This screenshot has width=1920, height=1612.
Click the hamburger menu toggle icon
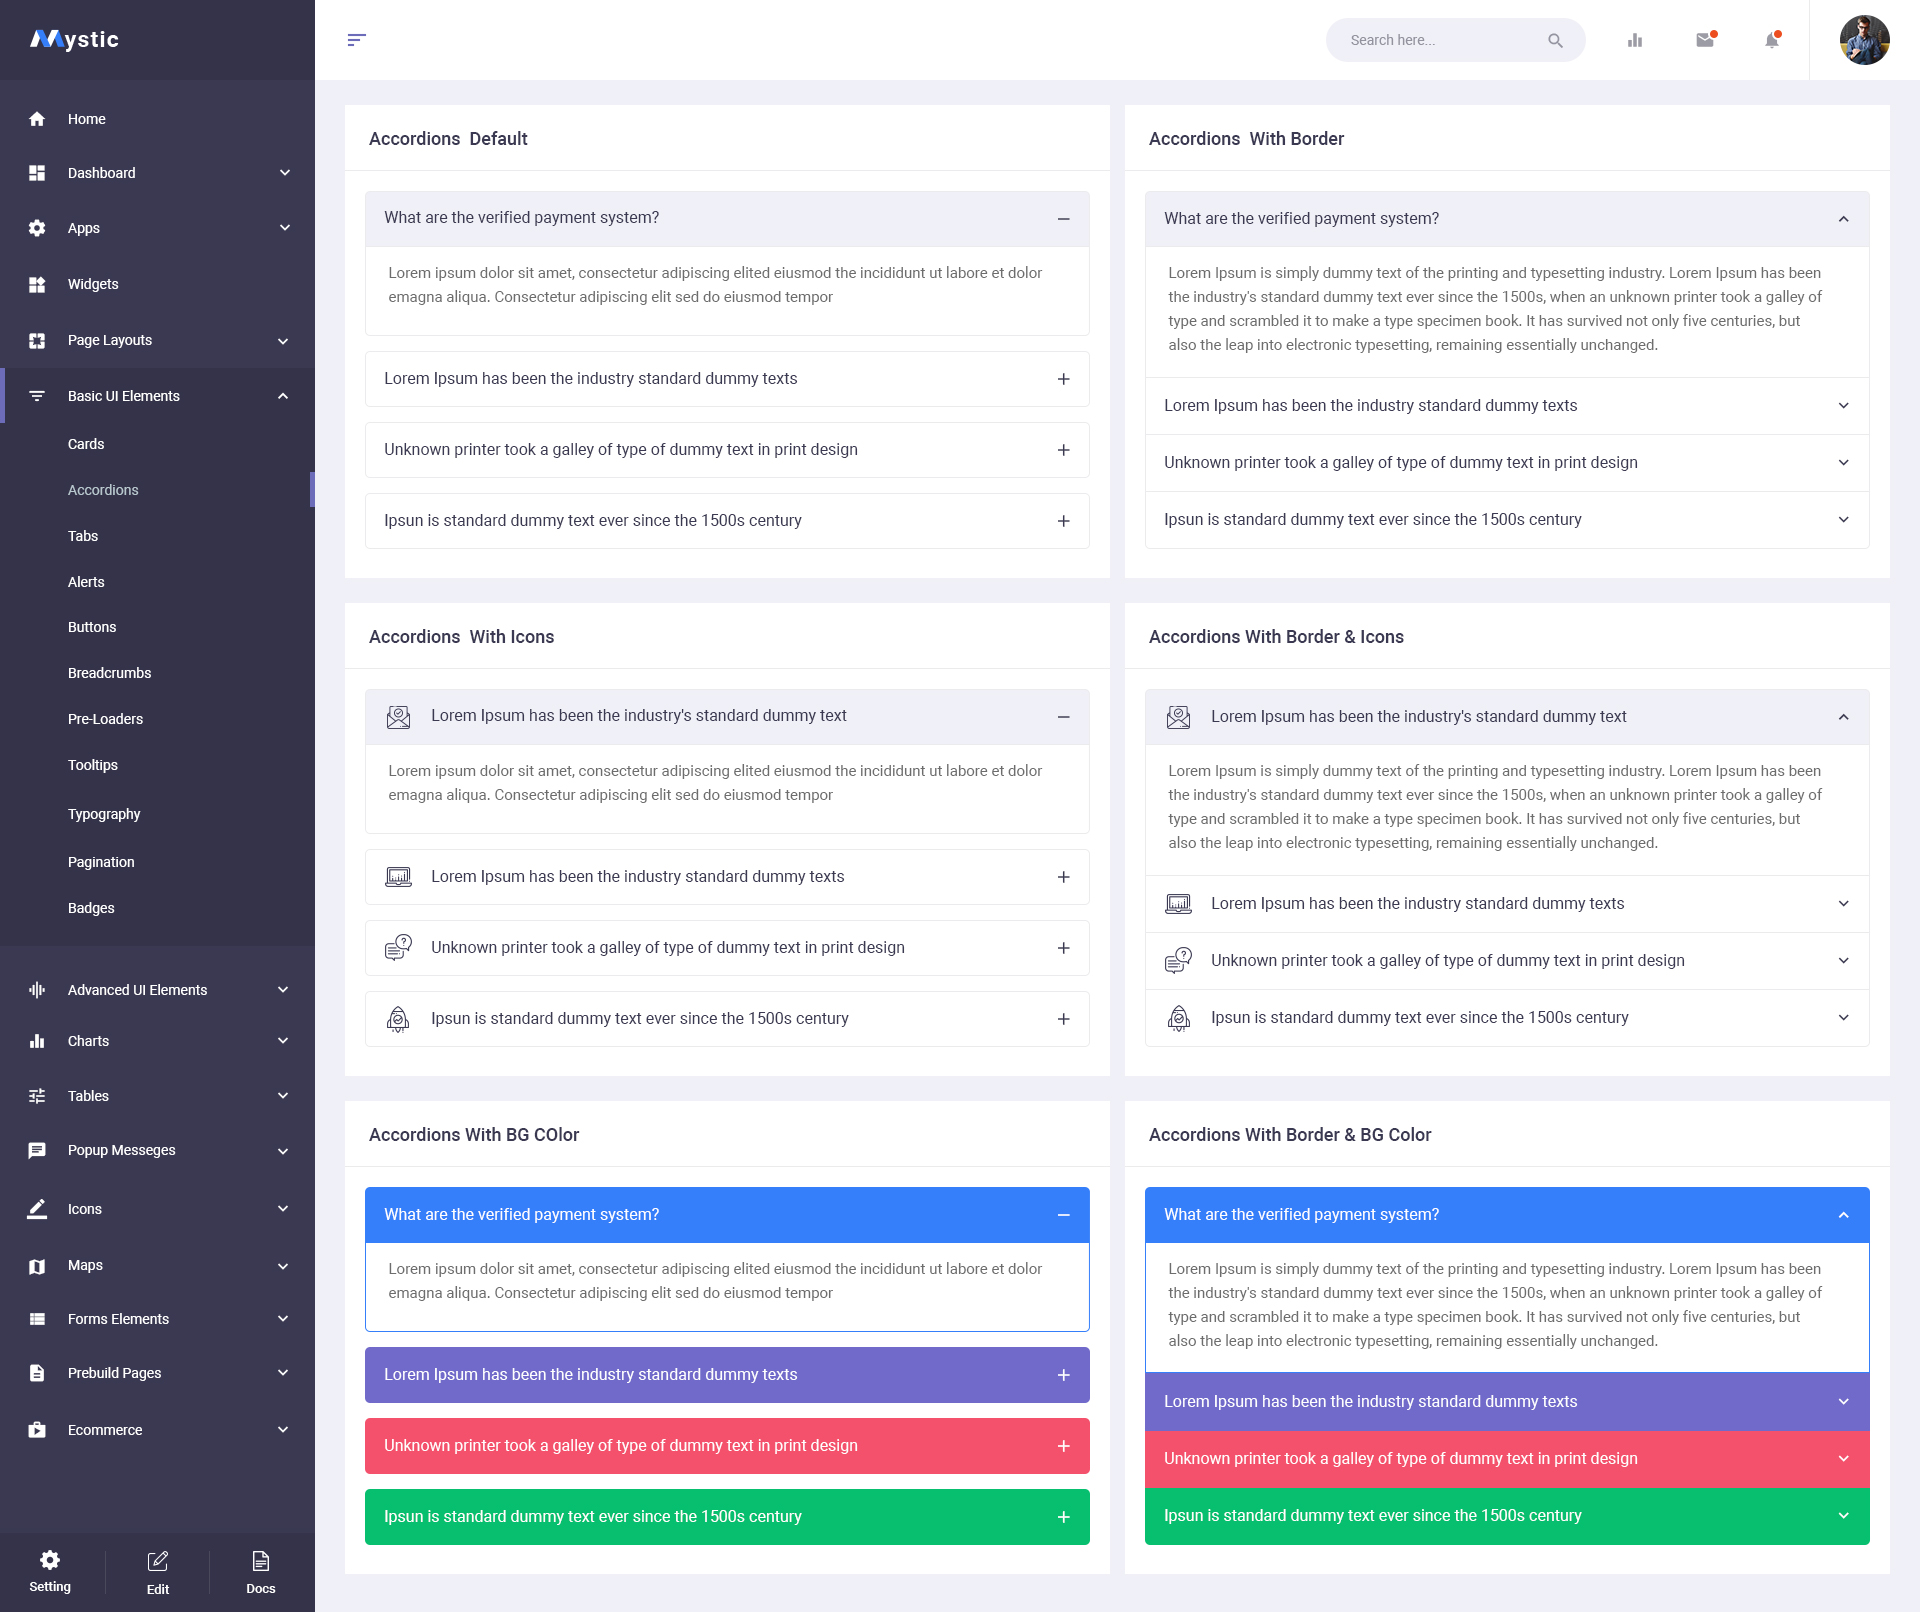(x=356, y=40)
